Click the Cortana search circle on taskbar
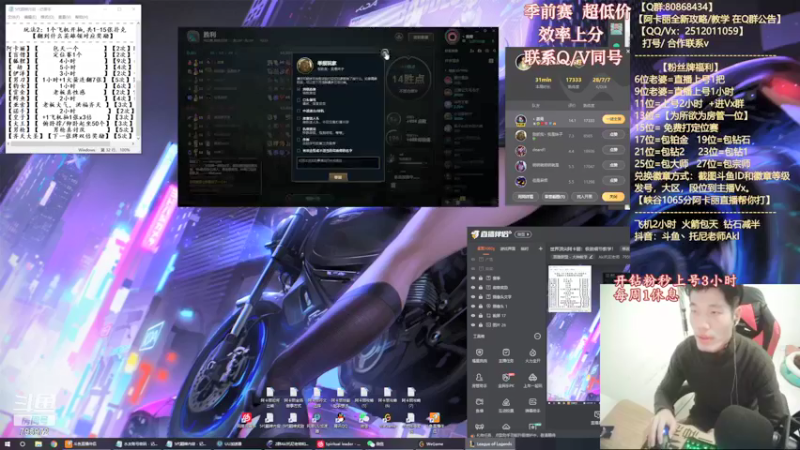Viewport: 800px width, 450px height. 22,444
